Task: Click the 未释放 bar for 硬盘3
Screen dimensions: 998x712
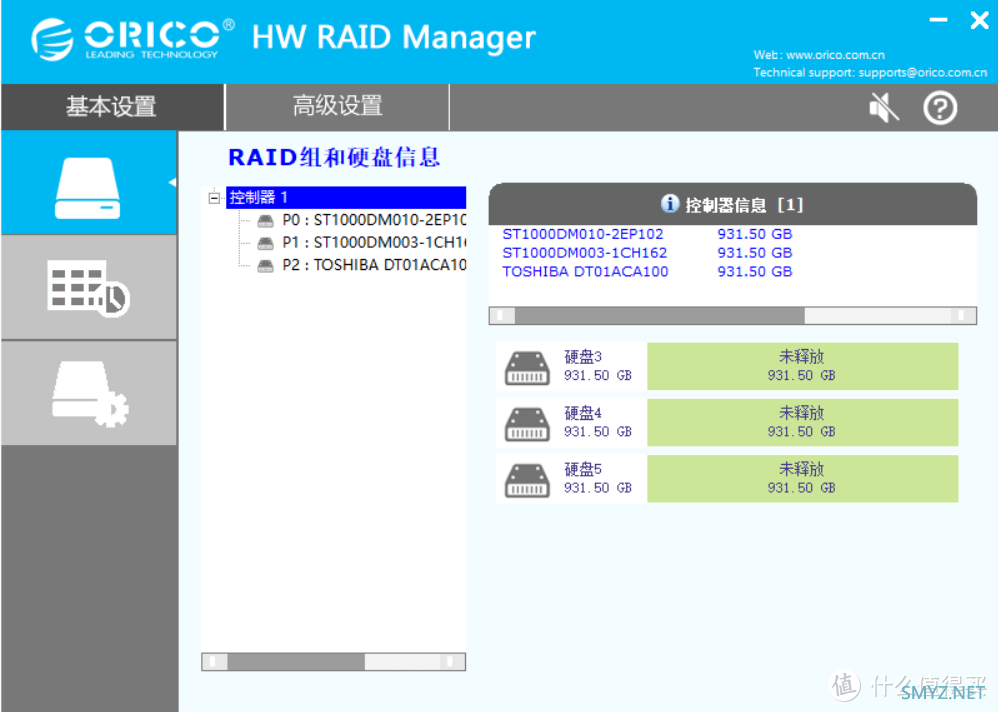Action: [x=802, y=366]
